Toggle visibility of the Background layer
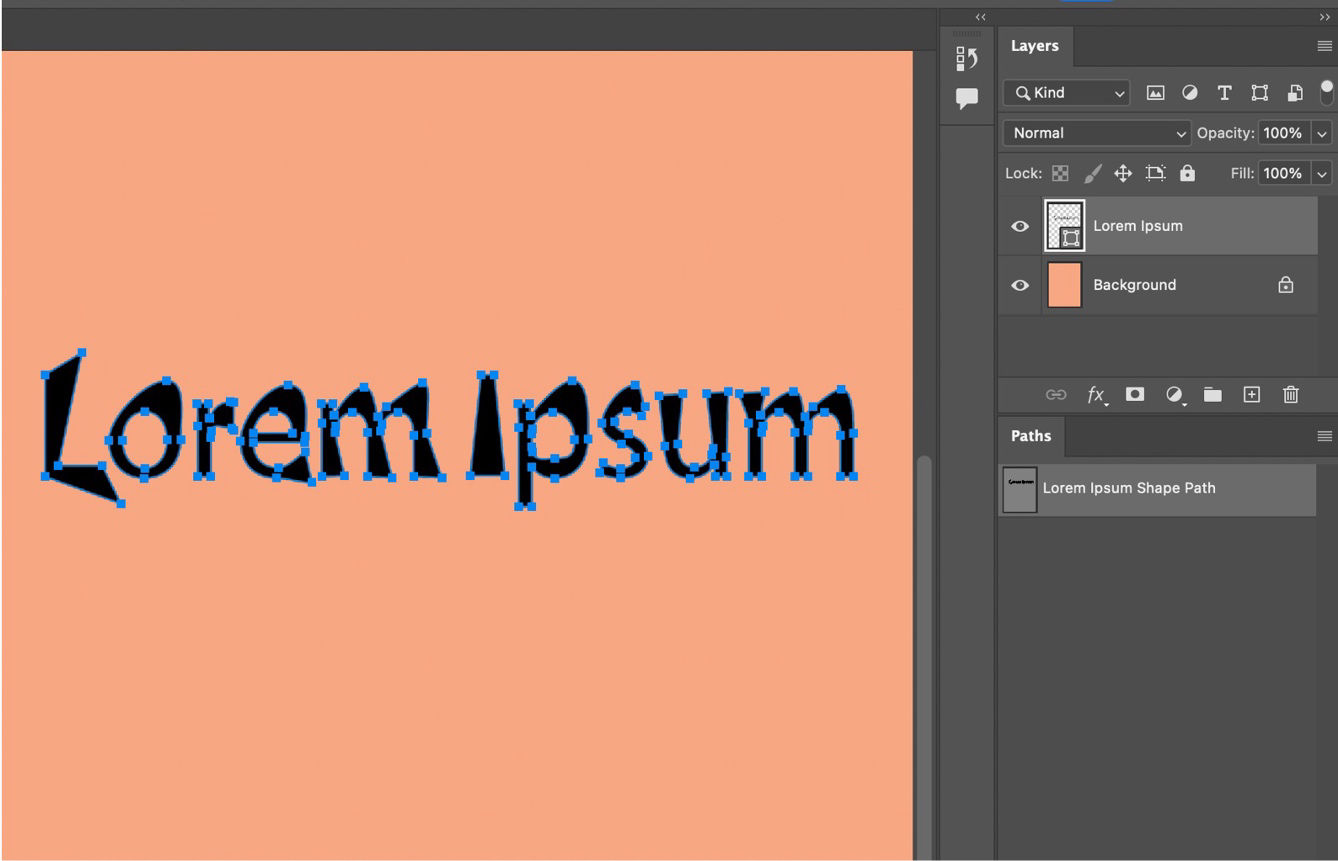This screenshot has height=861, width=1338. pos(1019,285)
